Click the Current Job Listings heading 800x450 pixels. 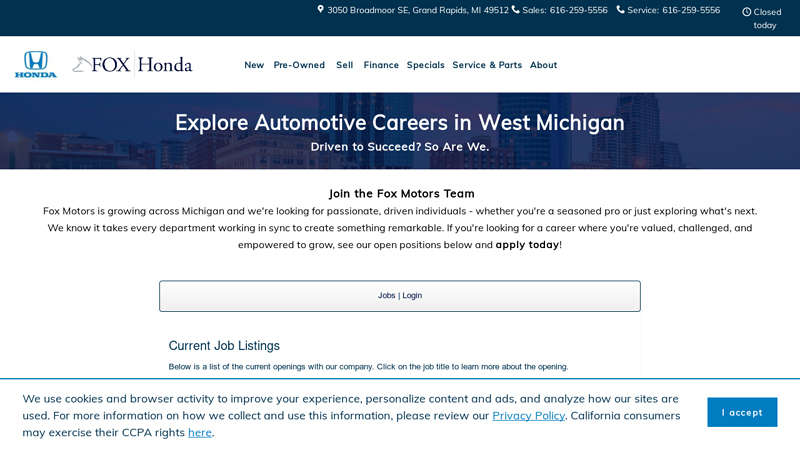click(x=224, y=345)
